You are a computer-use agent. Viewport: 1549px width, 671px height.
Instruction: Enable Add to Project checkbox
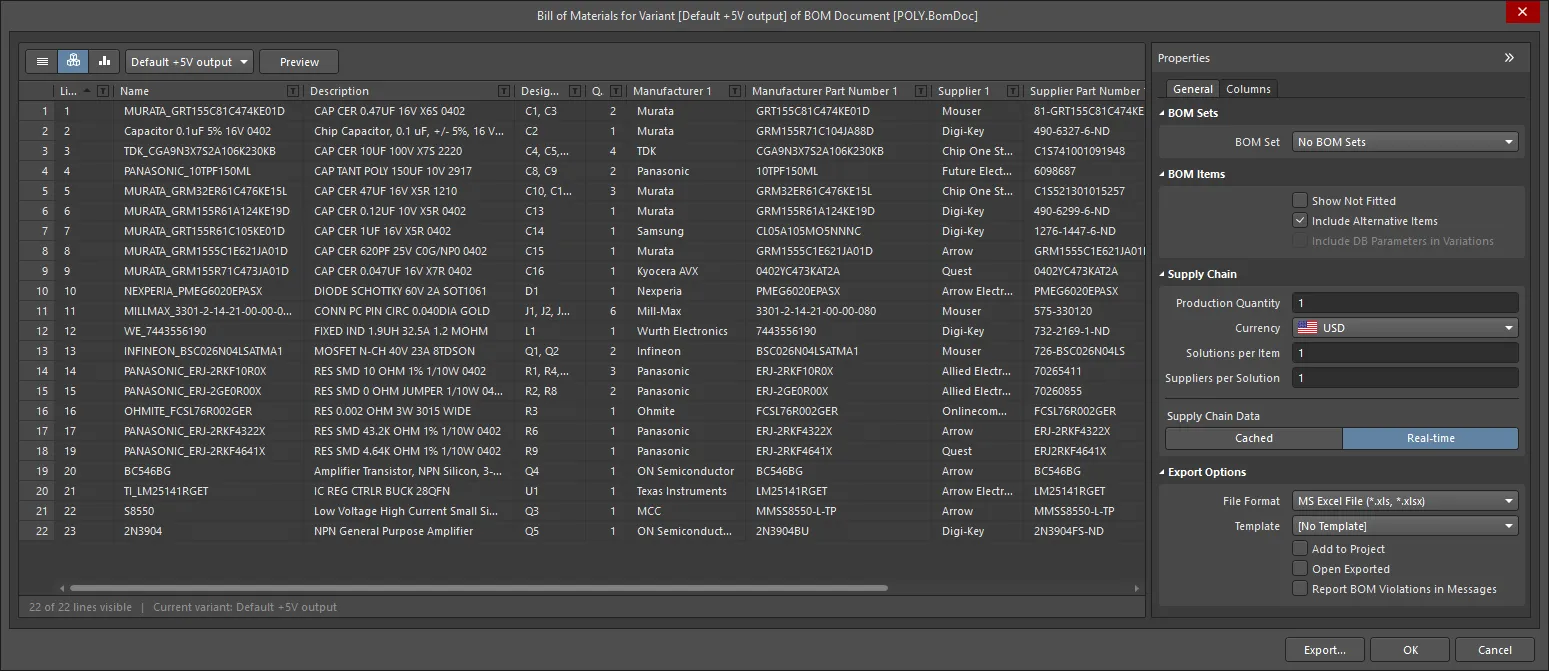[1300, 548]
